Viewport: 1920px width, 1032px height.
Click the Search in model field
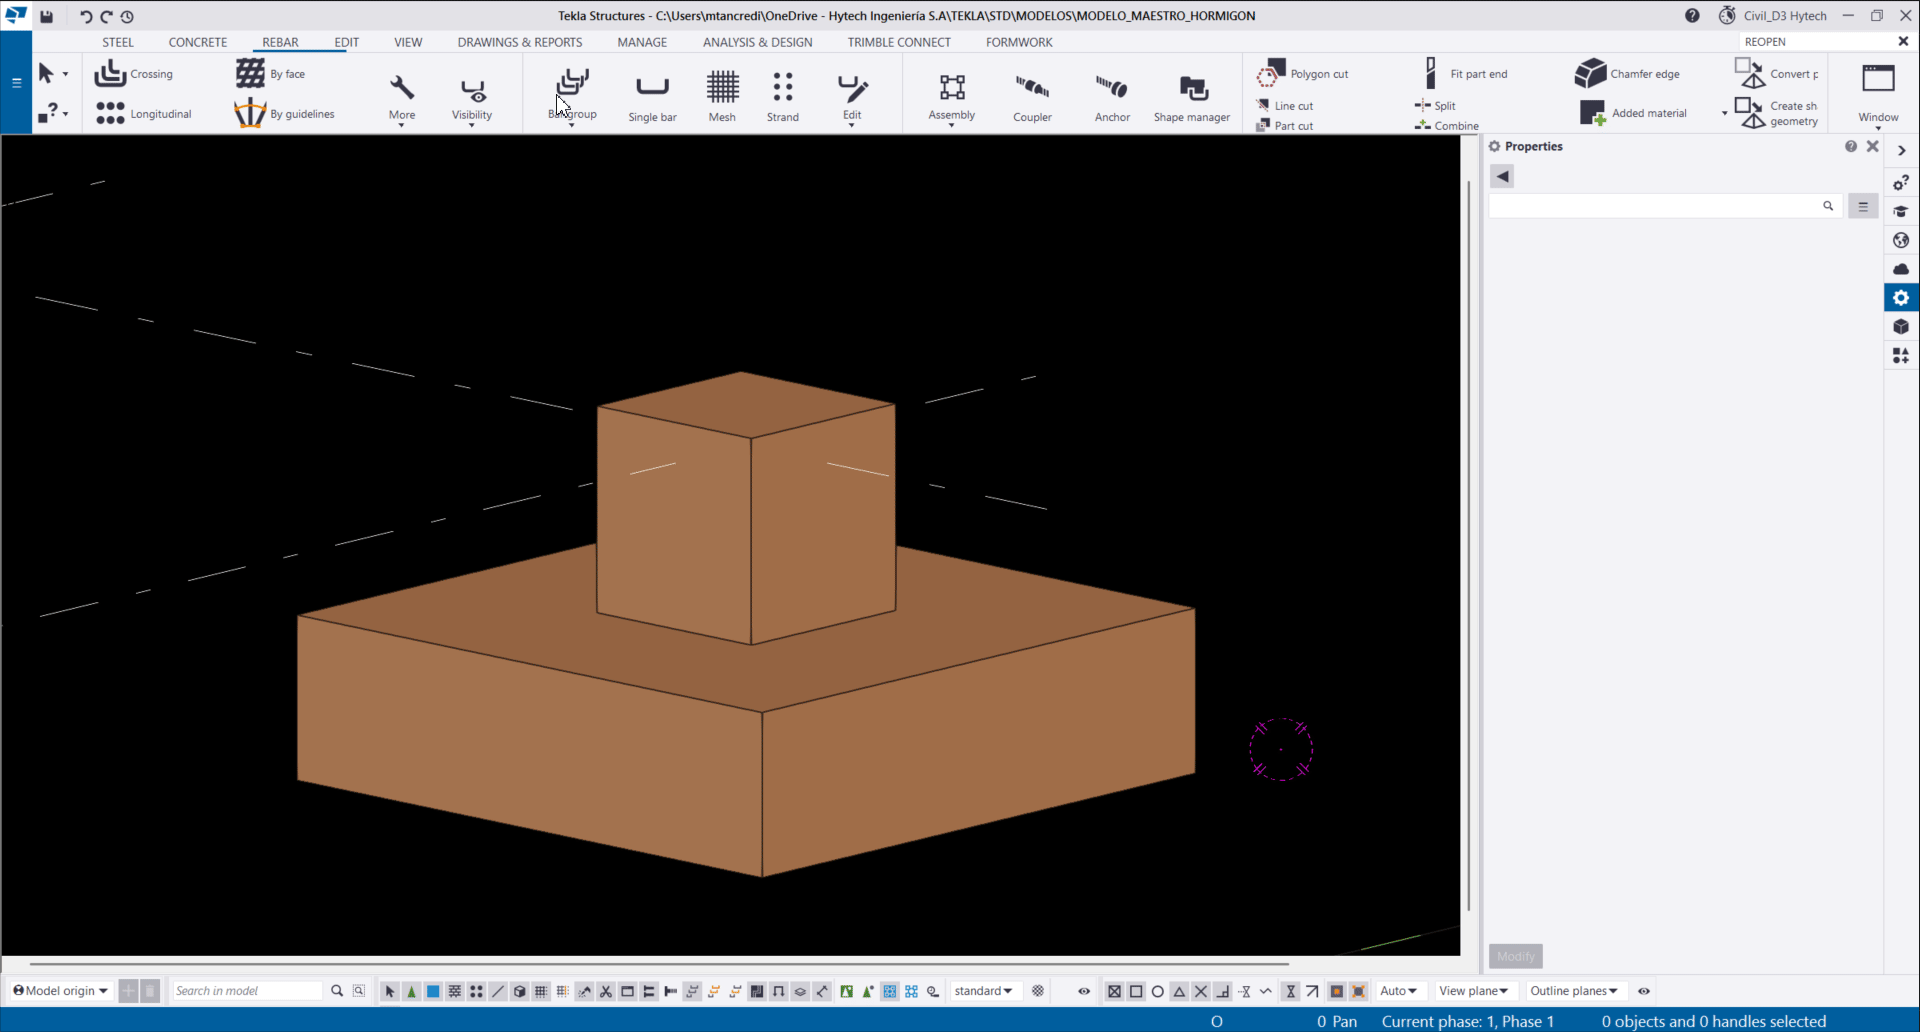click(247, 991)
